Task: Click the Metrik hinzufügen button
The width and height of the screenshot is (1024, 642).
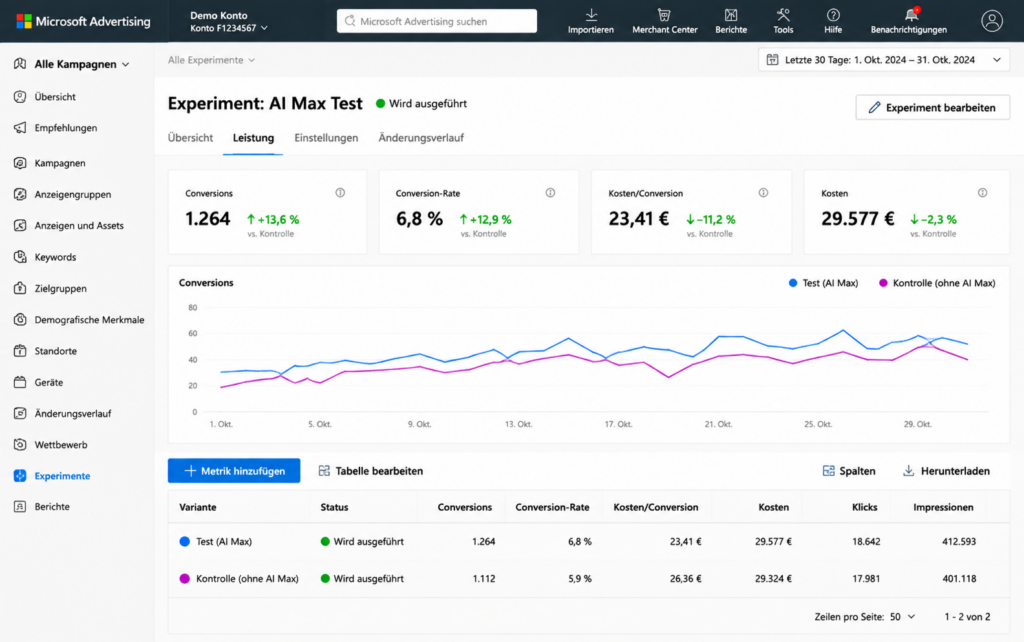Action: 234,470
